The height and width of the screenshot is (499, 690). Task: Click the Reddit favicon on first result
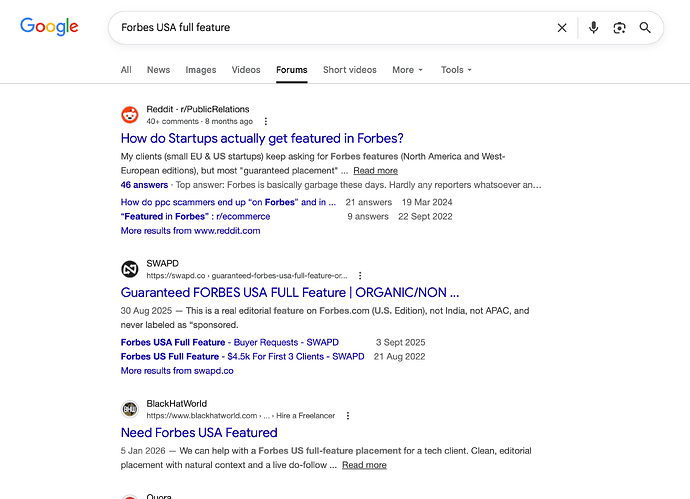coord(130,115)
